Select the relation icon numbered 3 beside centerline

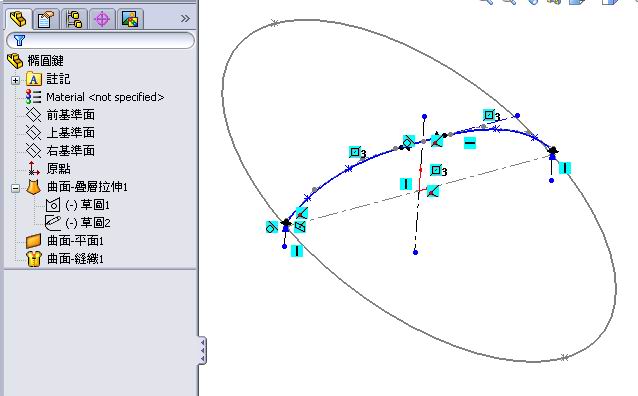439,171
